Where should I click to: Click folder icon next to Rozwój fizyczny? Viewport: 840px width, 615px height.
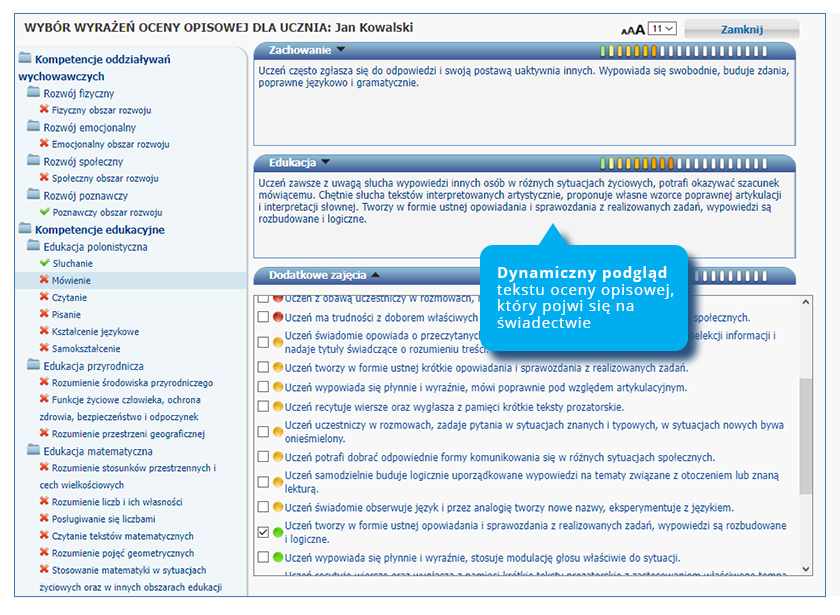click(34, 93)
